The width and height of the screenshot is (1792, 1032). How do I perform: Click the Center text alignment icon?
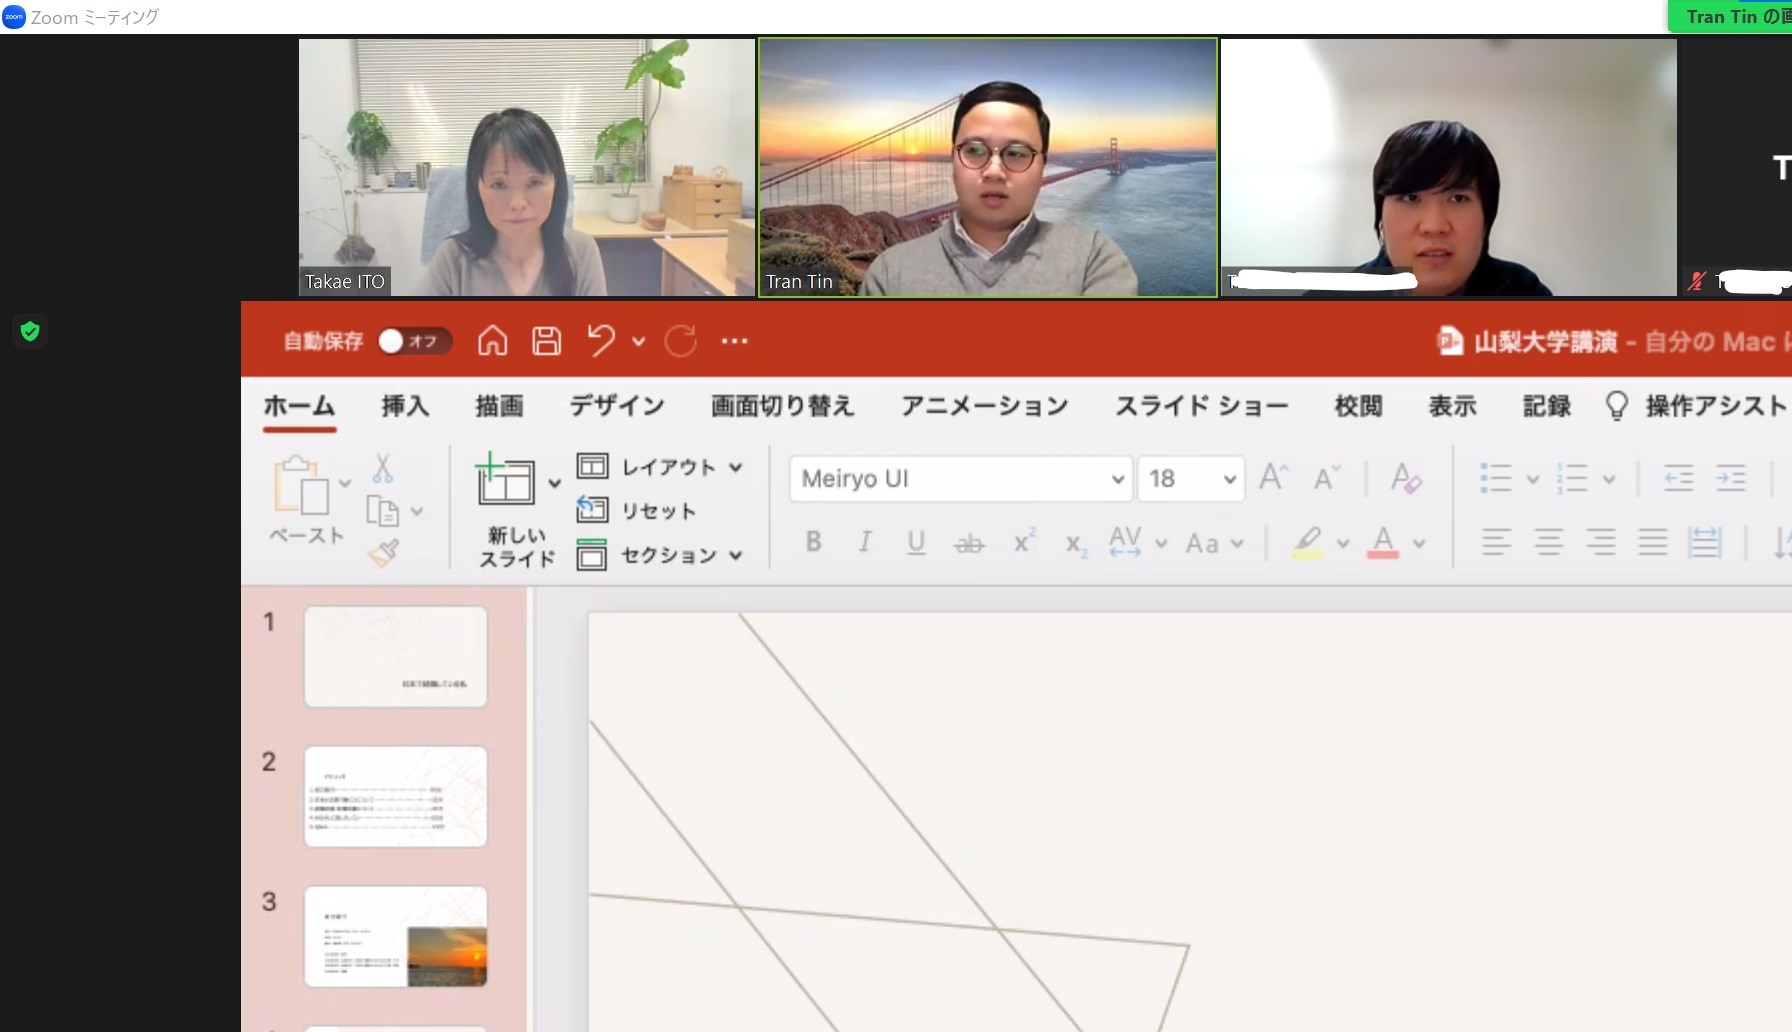(1548, 543)
